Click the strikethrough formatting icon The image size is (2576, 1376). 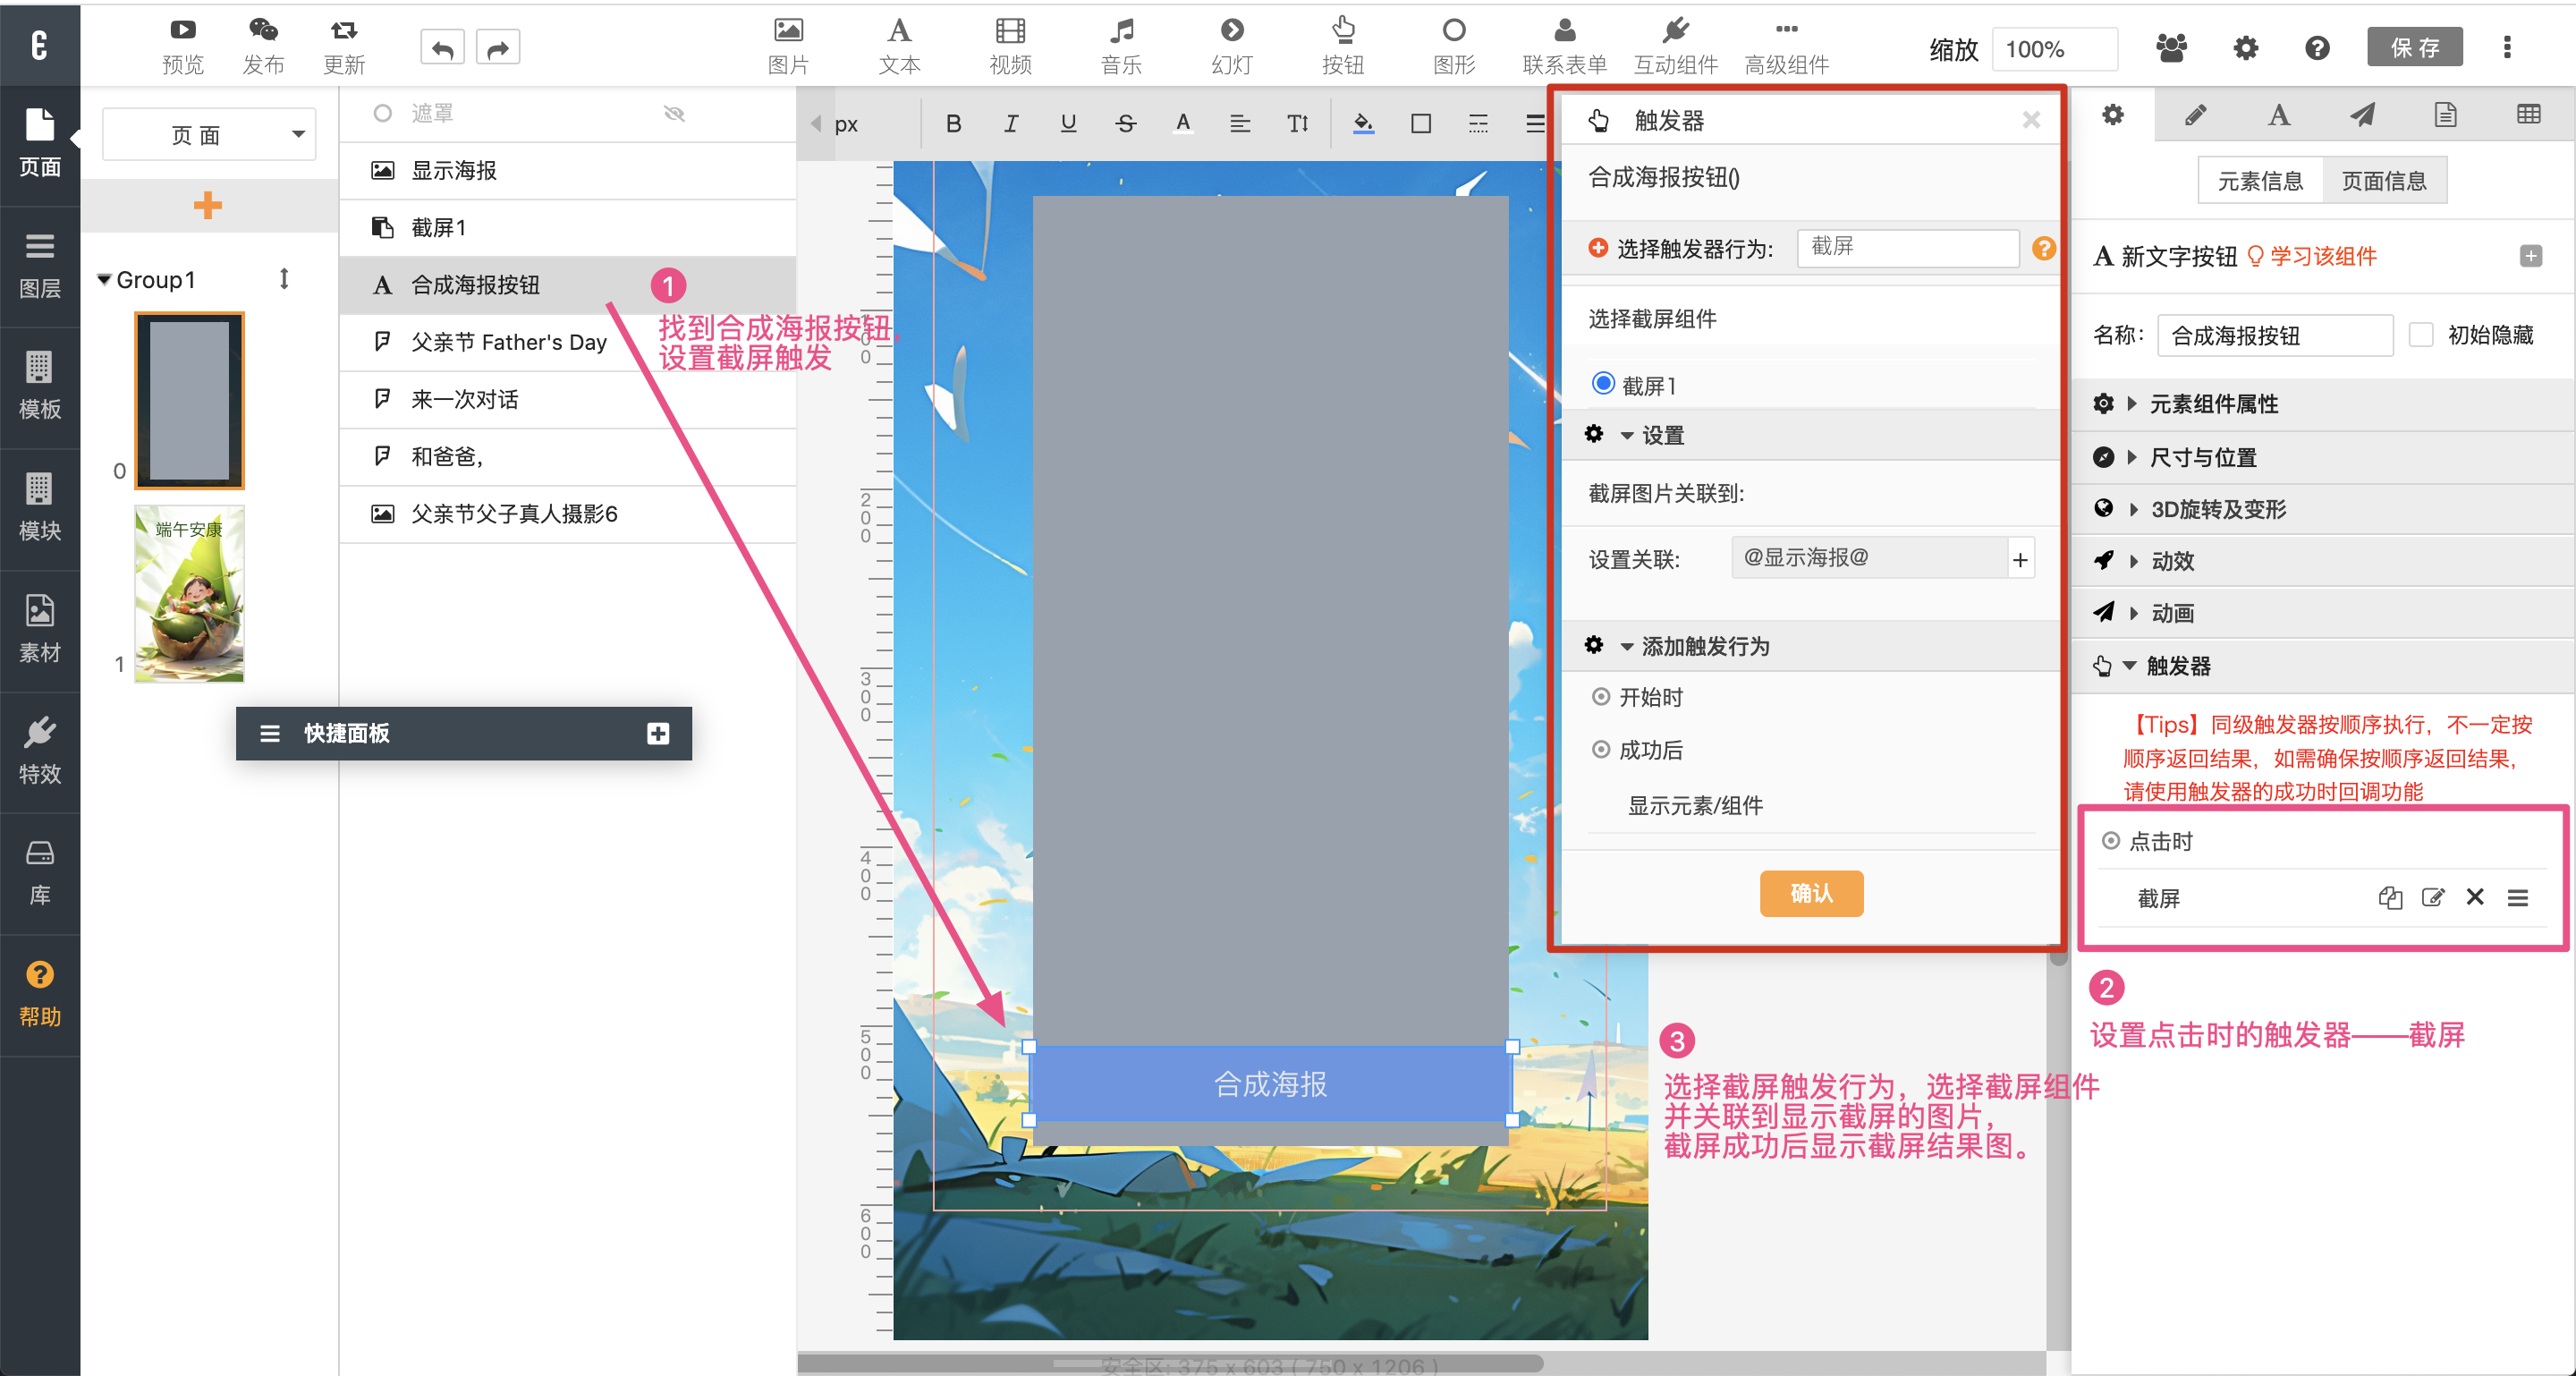coord(1125,123)
